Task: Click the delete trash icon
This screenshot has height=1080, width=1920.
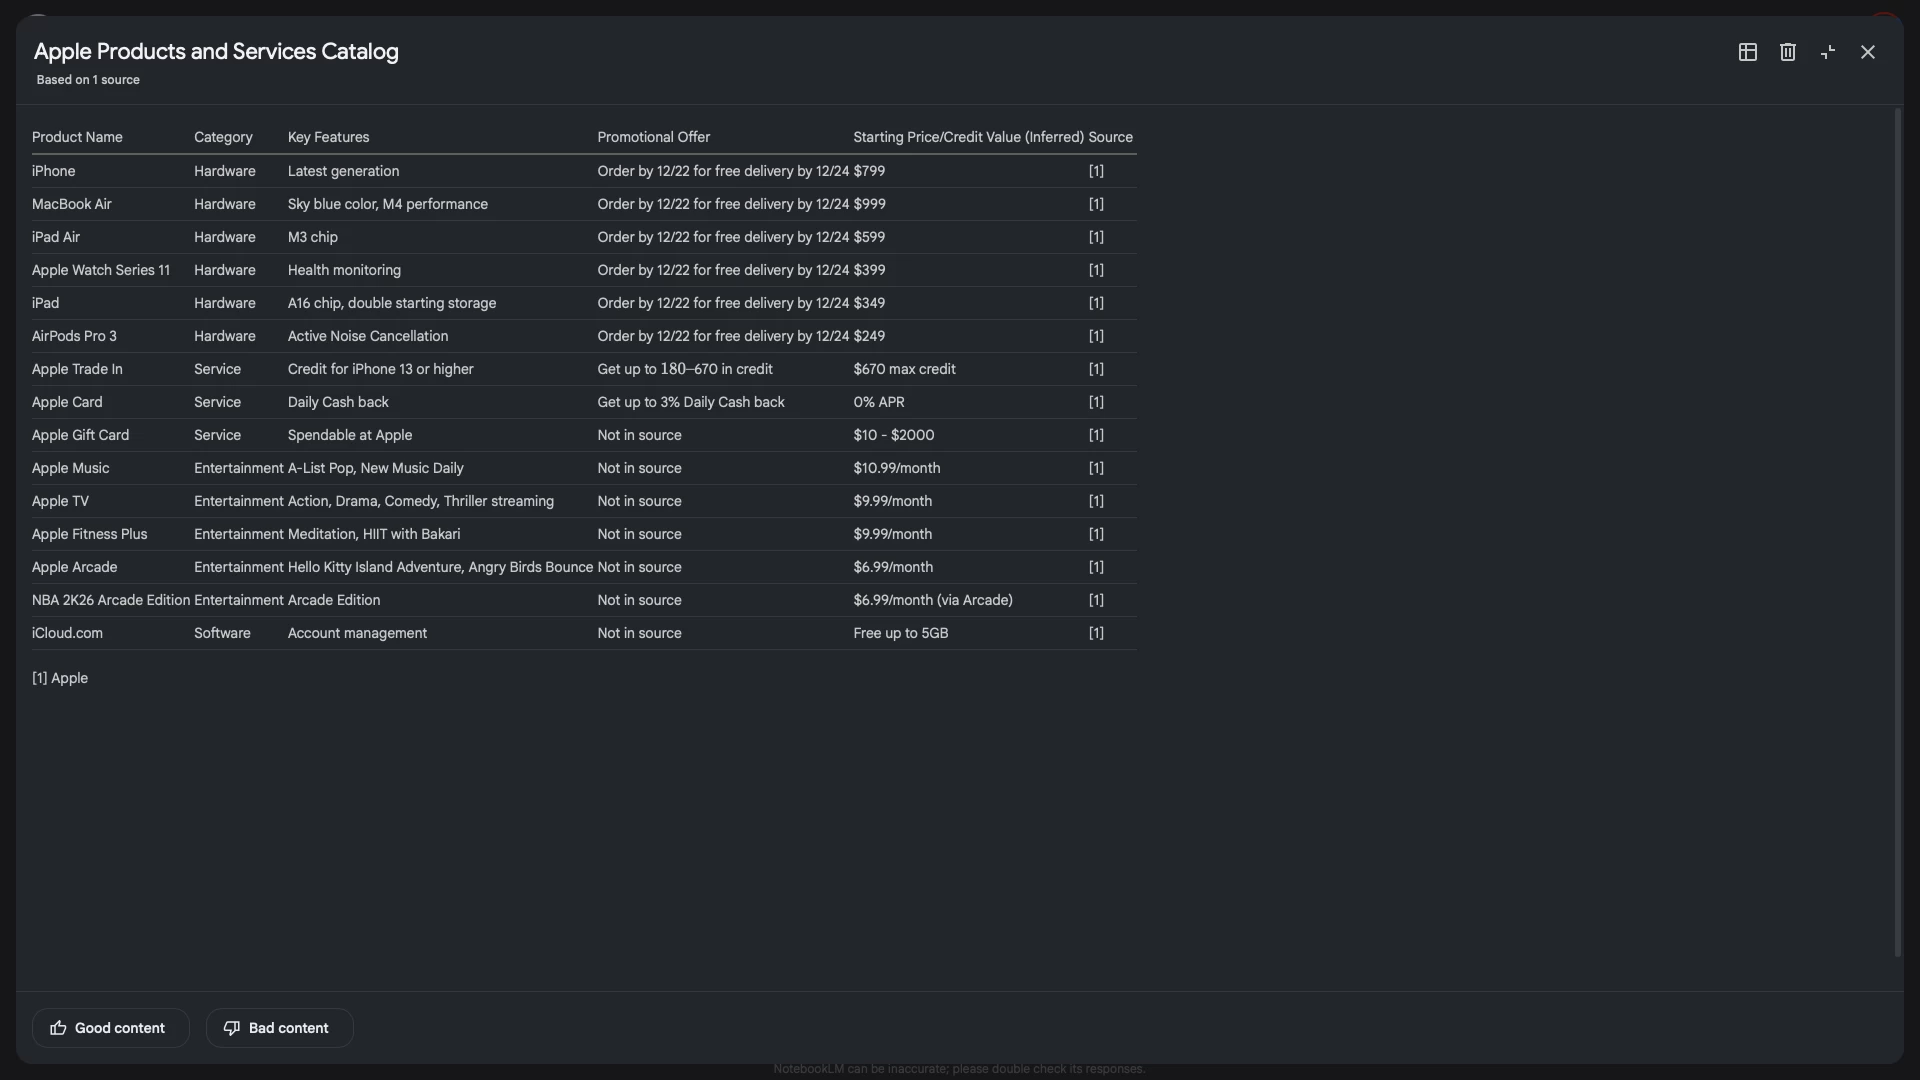Action: point(1787,52)
